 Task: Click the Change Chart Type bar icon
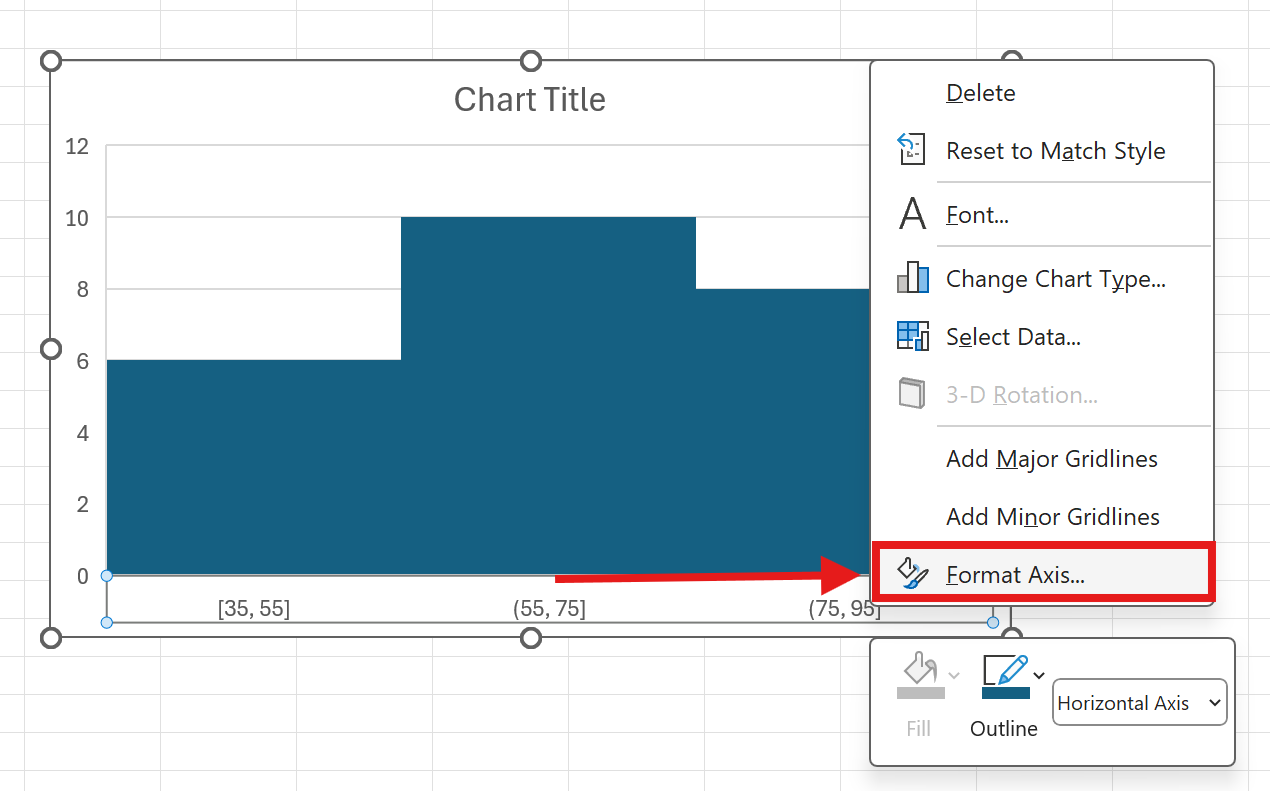[912, 278]
